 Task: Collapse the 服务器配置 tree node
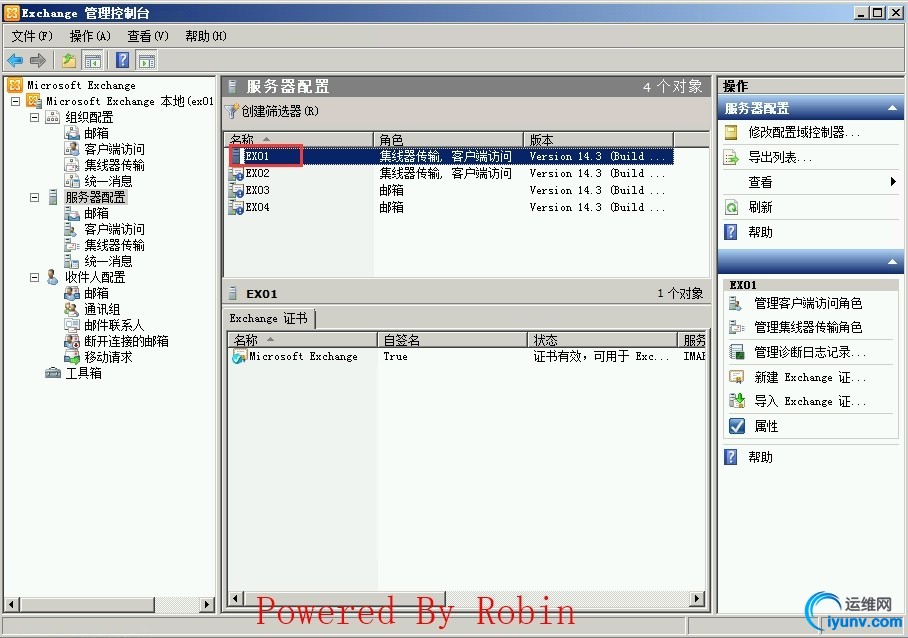pos(34,197)
